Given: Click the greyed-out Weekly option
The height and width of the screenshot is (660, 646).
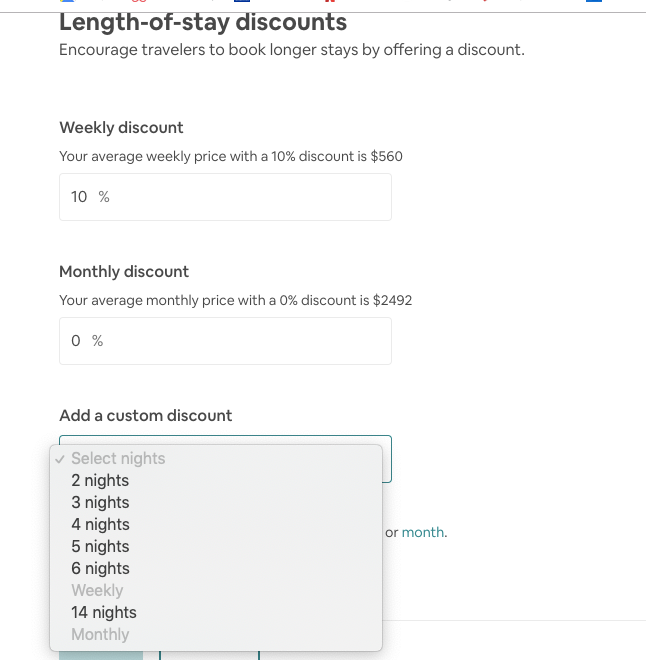Looking at the screenshot, I should (97, 591).
